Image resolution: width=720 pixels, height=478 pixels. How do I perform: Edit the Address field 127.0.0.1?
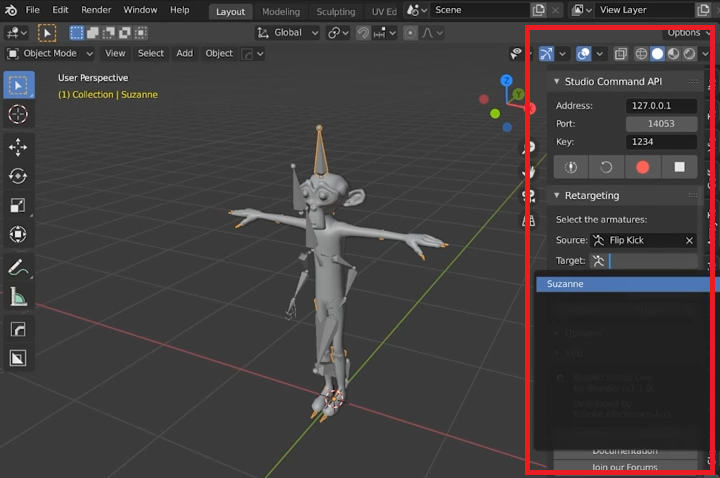point(661,106)
